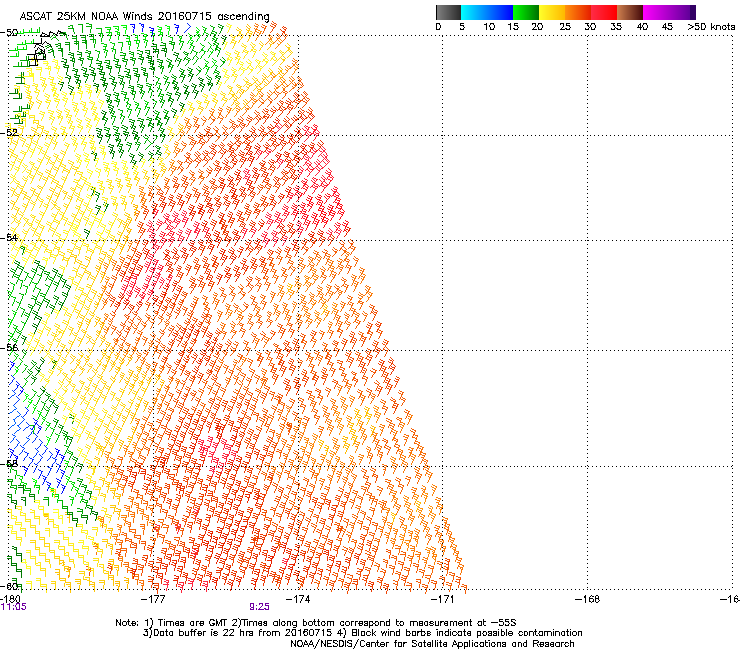Click the orange 25-30 knots legend swatch
The width and height of the screenshot is (740, 650).
click(578, 12)
